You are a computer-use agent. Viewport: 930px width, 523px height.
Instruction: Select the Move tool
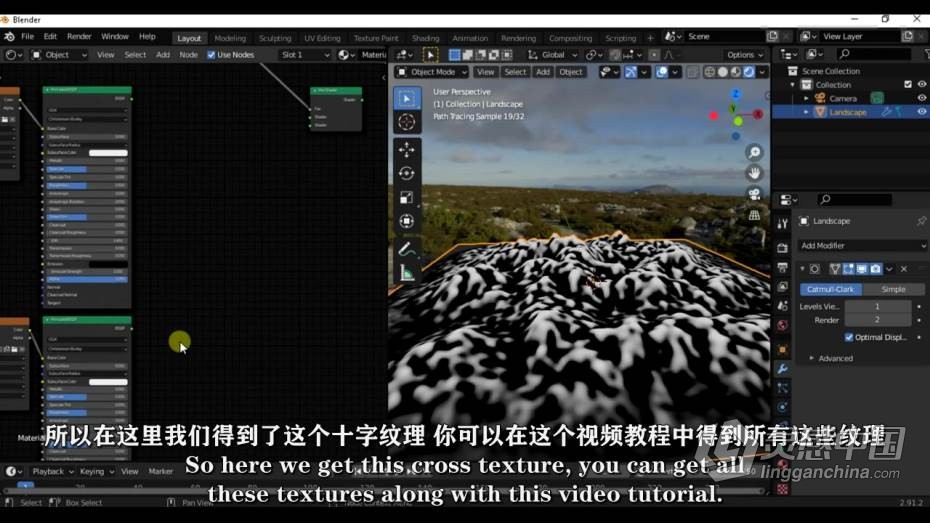click(406, 149)
